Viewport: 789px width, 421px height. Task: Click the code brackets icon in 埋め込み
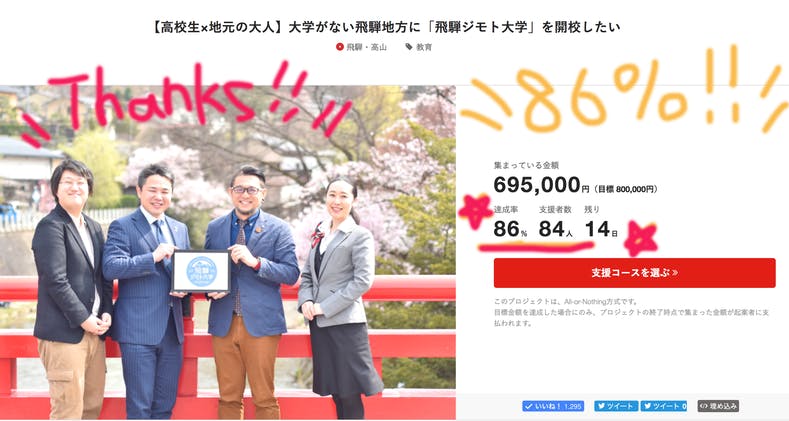(x=704, y=406)
